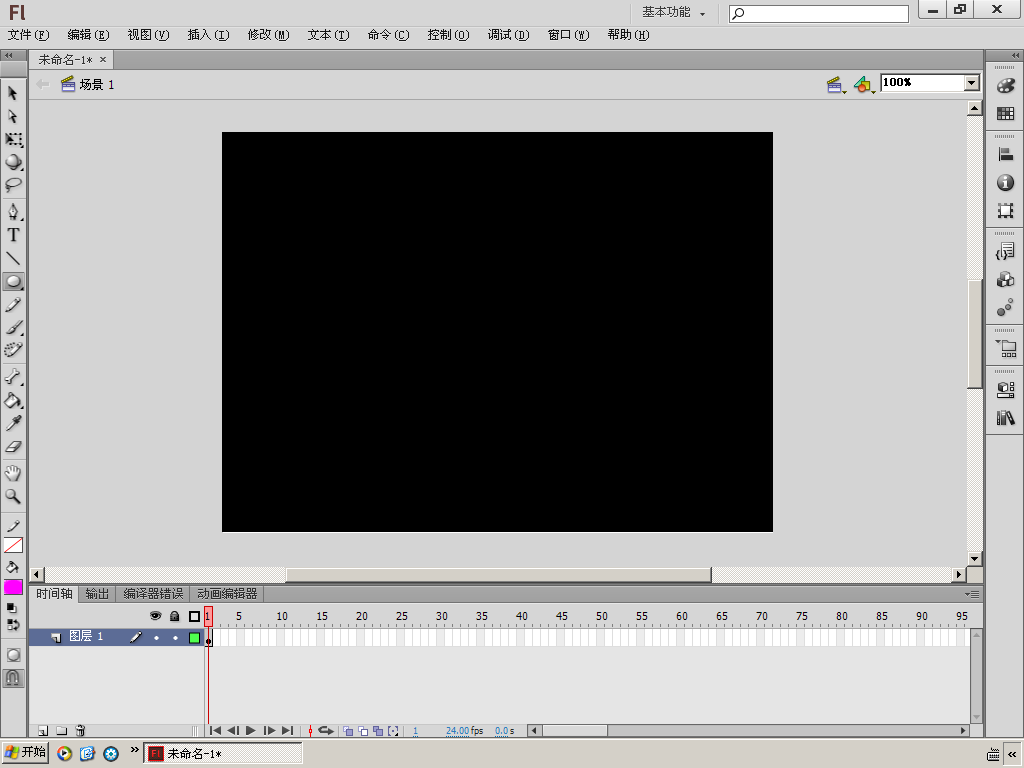The image size is (1024, 768).
Task: Open the 窗口(W) menu
Action: (x=568, y=35)
